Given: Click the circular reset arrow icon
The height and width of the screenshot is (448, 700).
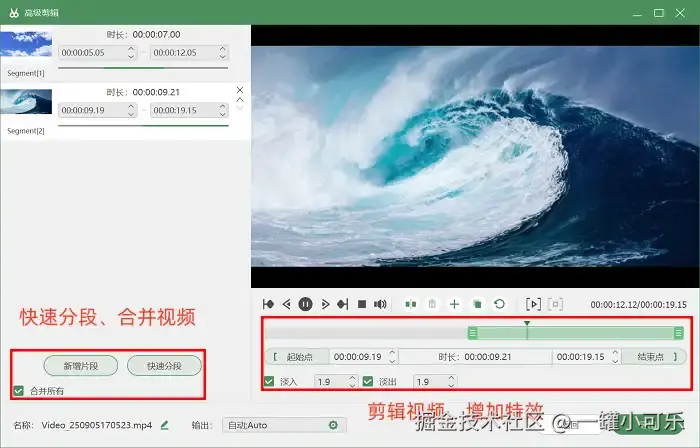Looking at the screenshot, I should (500, 304).
